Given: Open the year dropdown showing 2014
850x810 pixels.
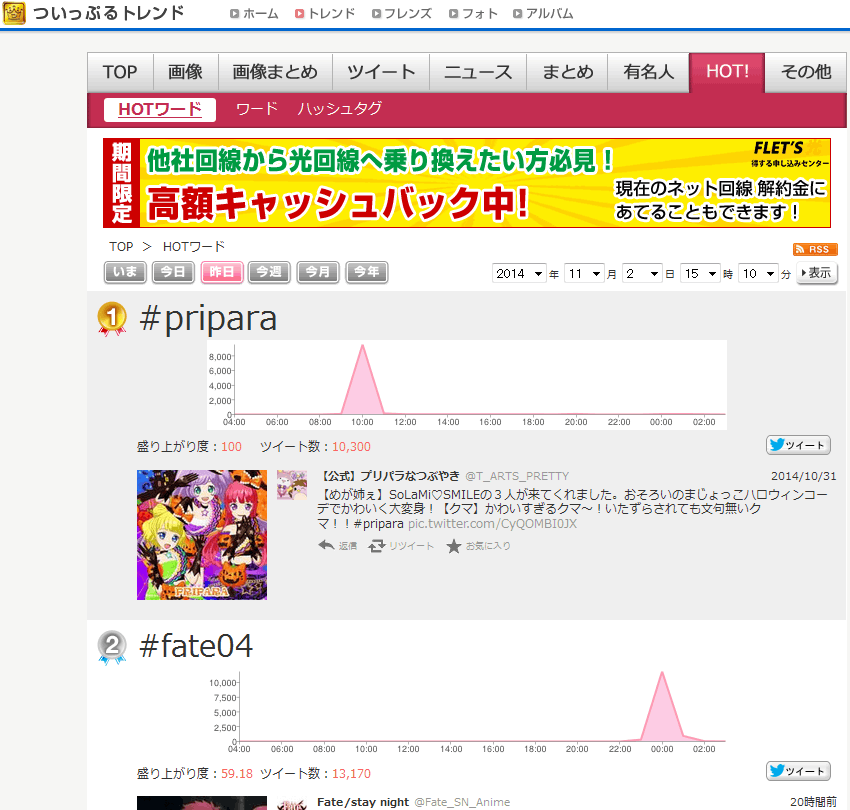Looking at the screenshot, I should click(x=518, y=272).
